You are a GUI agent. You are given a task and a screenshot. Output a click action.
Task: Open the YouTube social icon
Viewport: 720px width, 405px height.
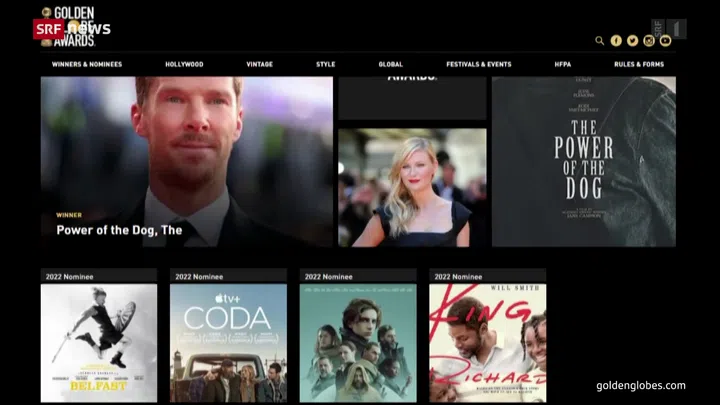pos(665,41)
